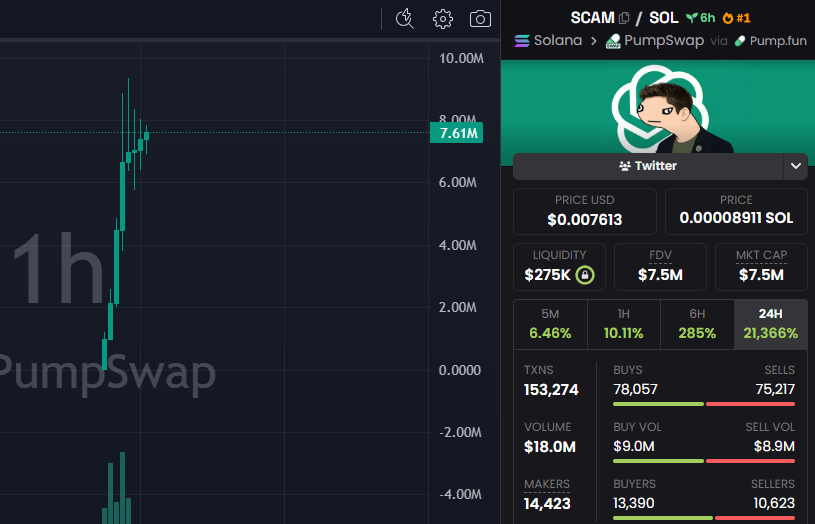The height and width of the screenshot is (524, 815).
Task: Click the FDV $7.5M box
Action: point(660,267)
